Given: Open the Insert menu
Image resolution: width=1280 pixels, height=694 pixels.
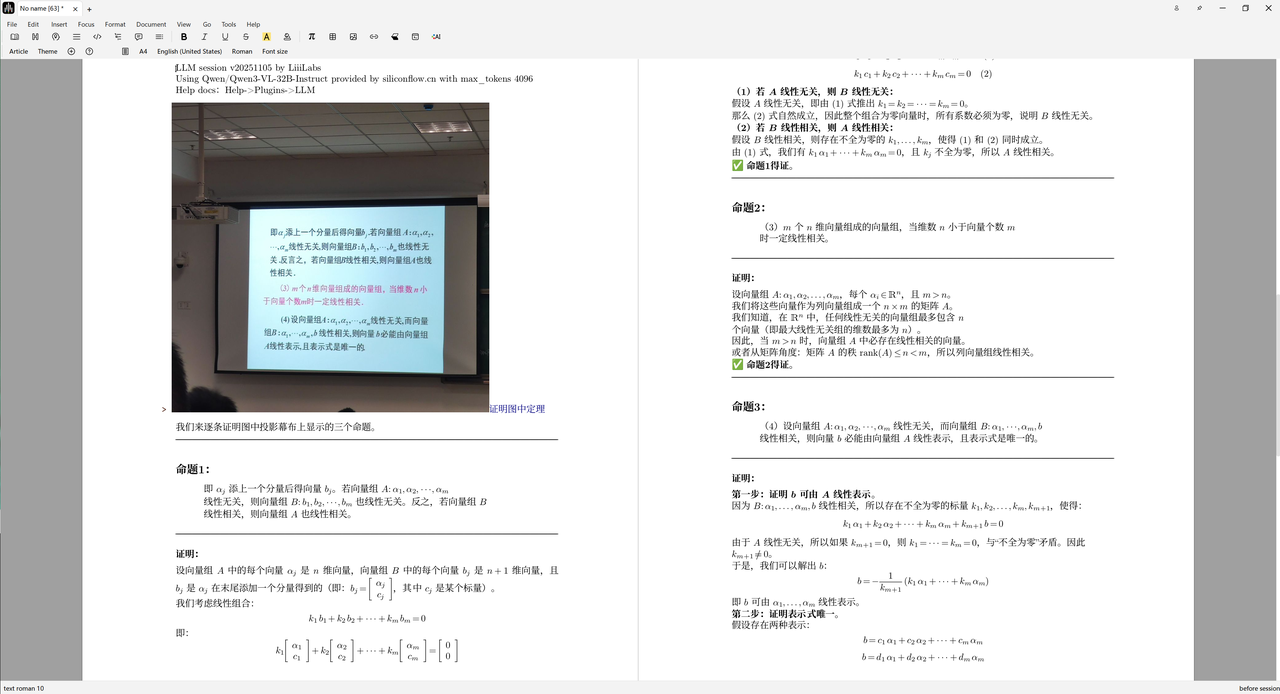Looking at the screenshot, I should point(59,24).
